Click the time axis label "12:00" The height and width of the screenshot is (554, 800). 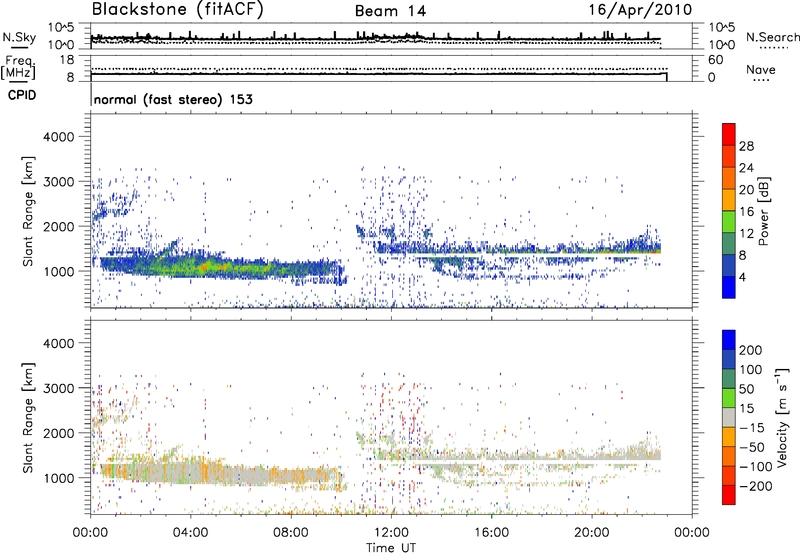(x=391, y=533)
